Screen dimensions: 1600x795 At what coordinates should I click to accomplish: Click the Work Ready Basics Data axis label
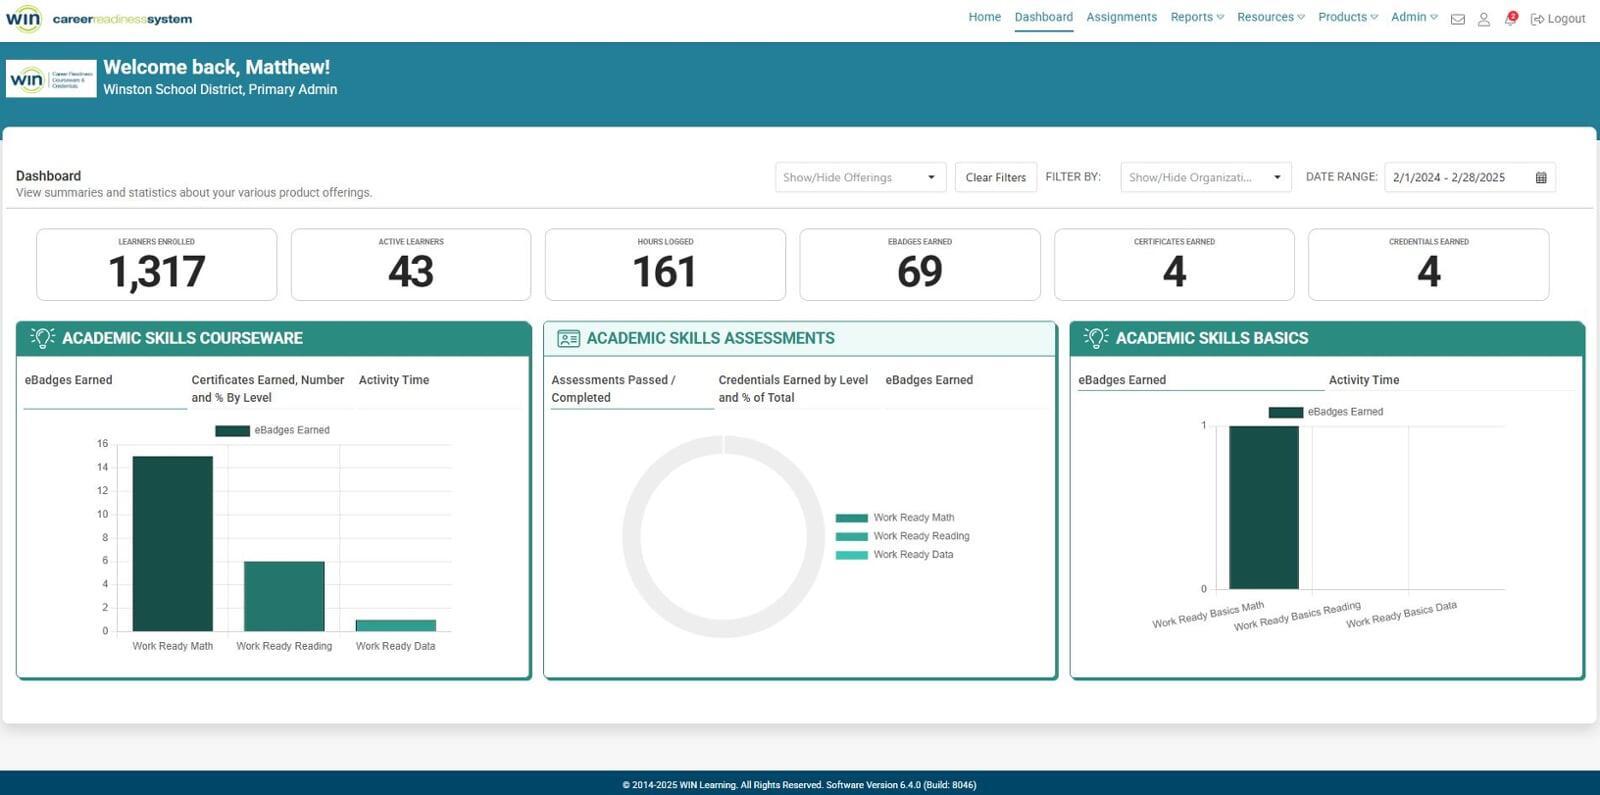(x=1401, y=614)
